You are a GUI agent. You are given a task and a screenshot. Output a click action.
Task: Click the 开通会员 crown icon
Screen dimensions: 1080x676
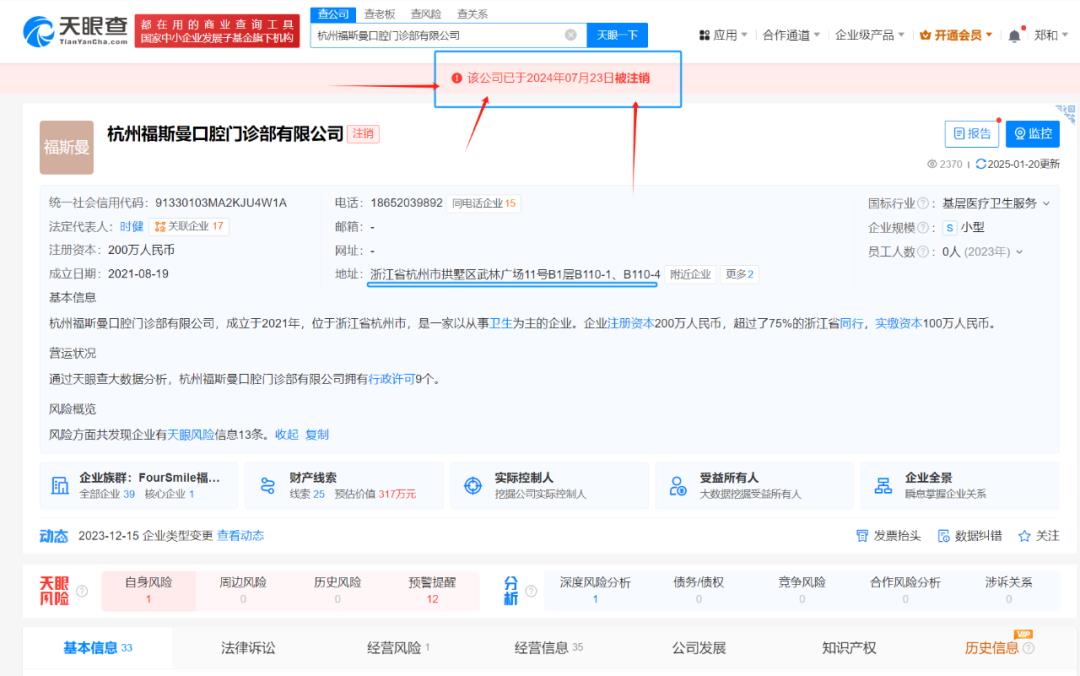click(925, 35)
